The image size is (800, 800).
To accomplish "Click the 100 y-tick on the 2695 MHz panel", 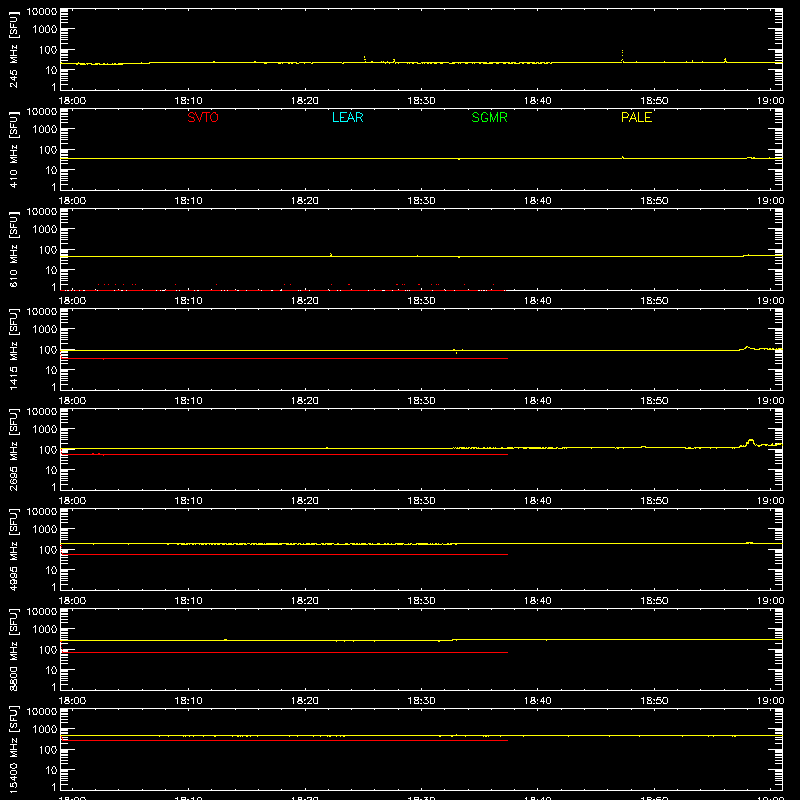I will pyautogui.click(x=48, y=450).
